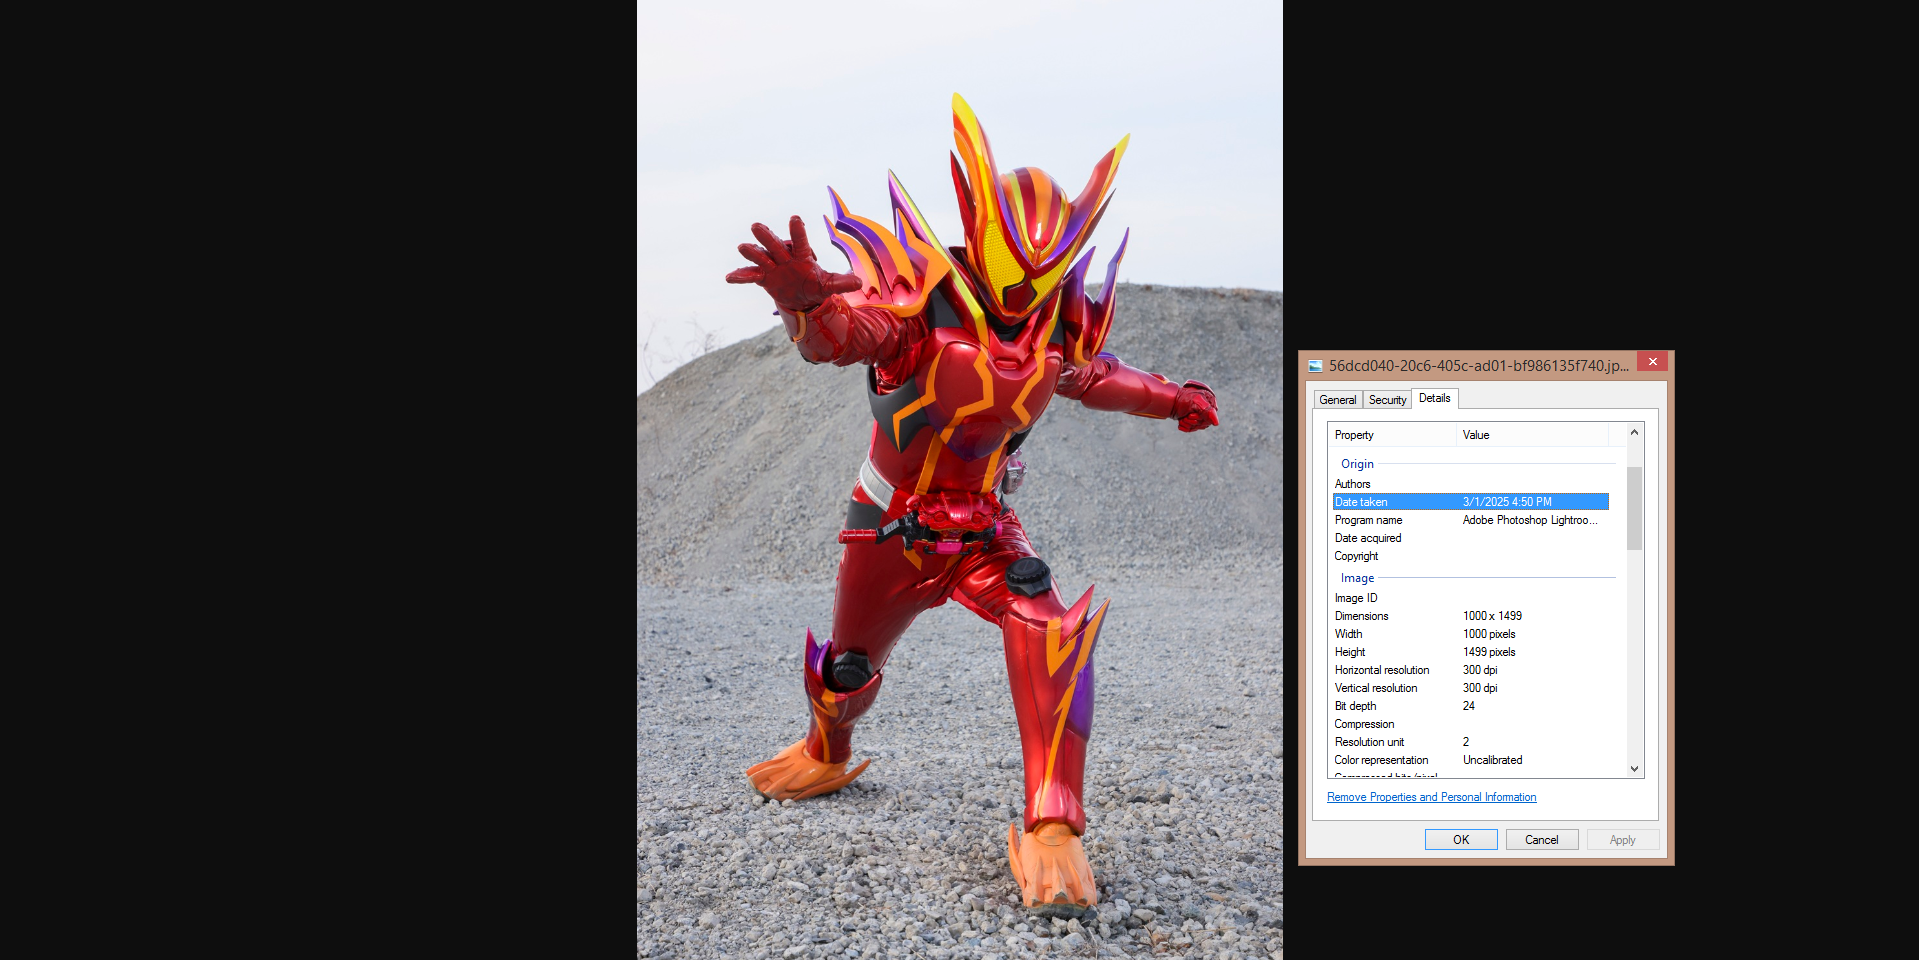This screenshot has height=960, width=1919.
Task: Select the Details tab
Action: click(x=1434, y=398)
